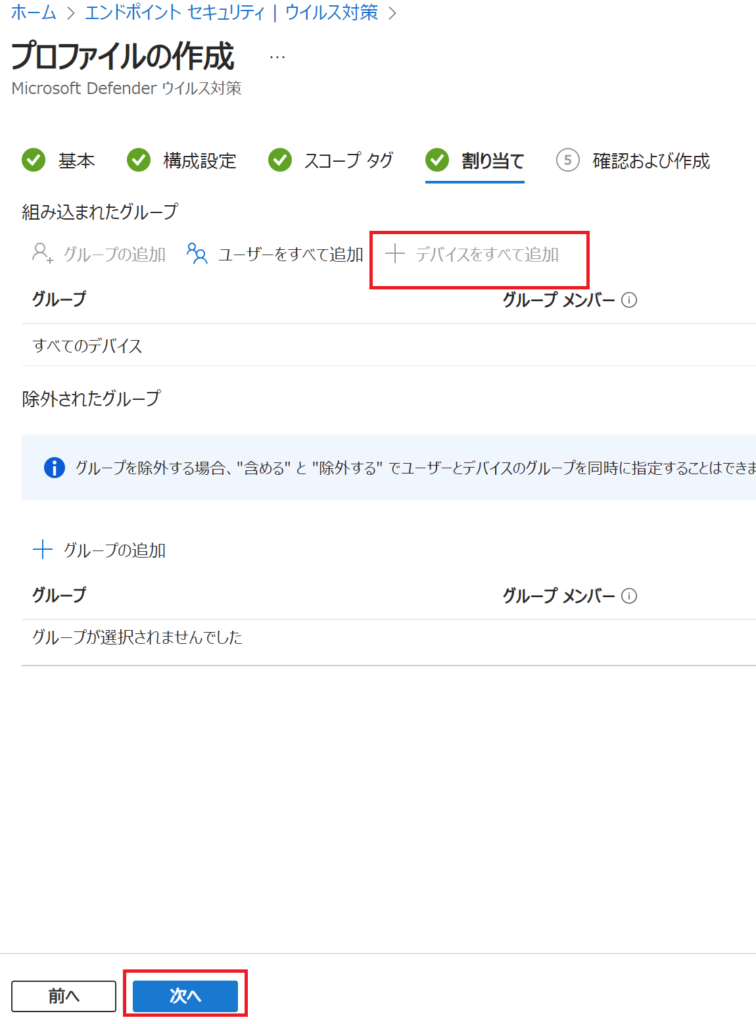Open エンドポイント セキュリティ | ウイルス対策 breadcrumb

click(x=232, y=13)
